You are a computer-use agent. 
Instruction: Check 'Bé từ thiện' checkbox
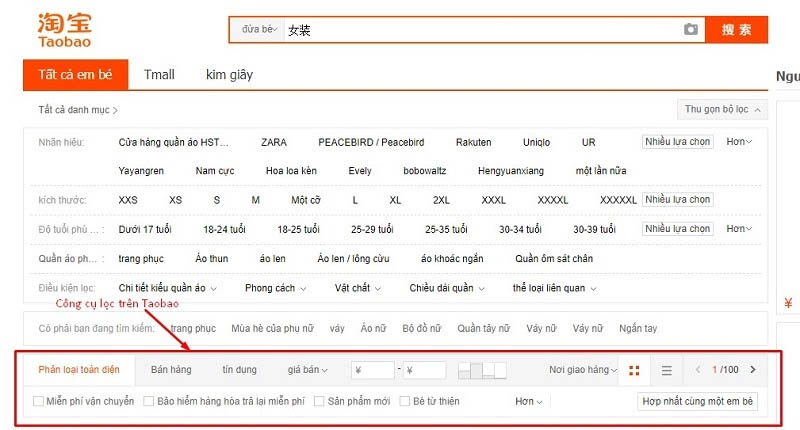[x=405, y=401]
